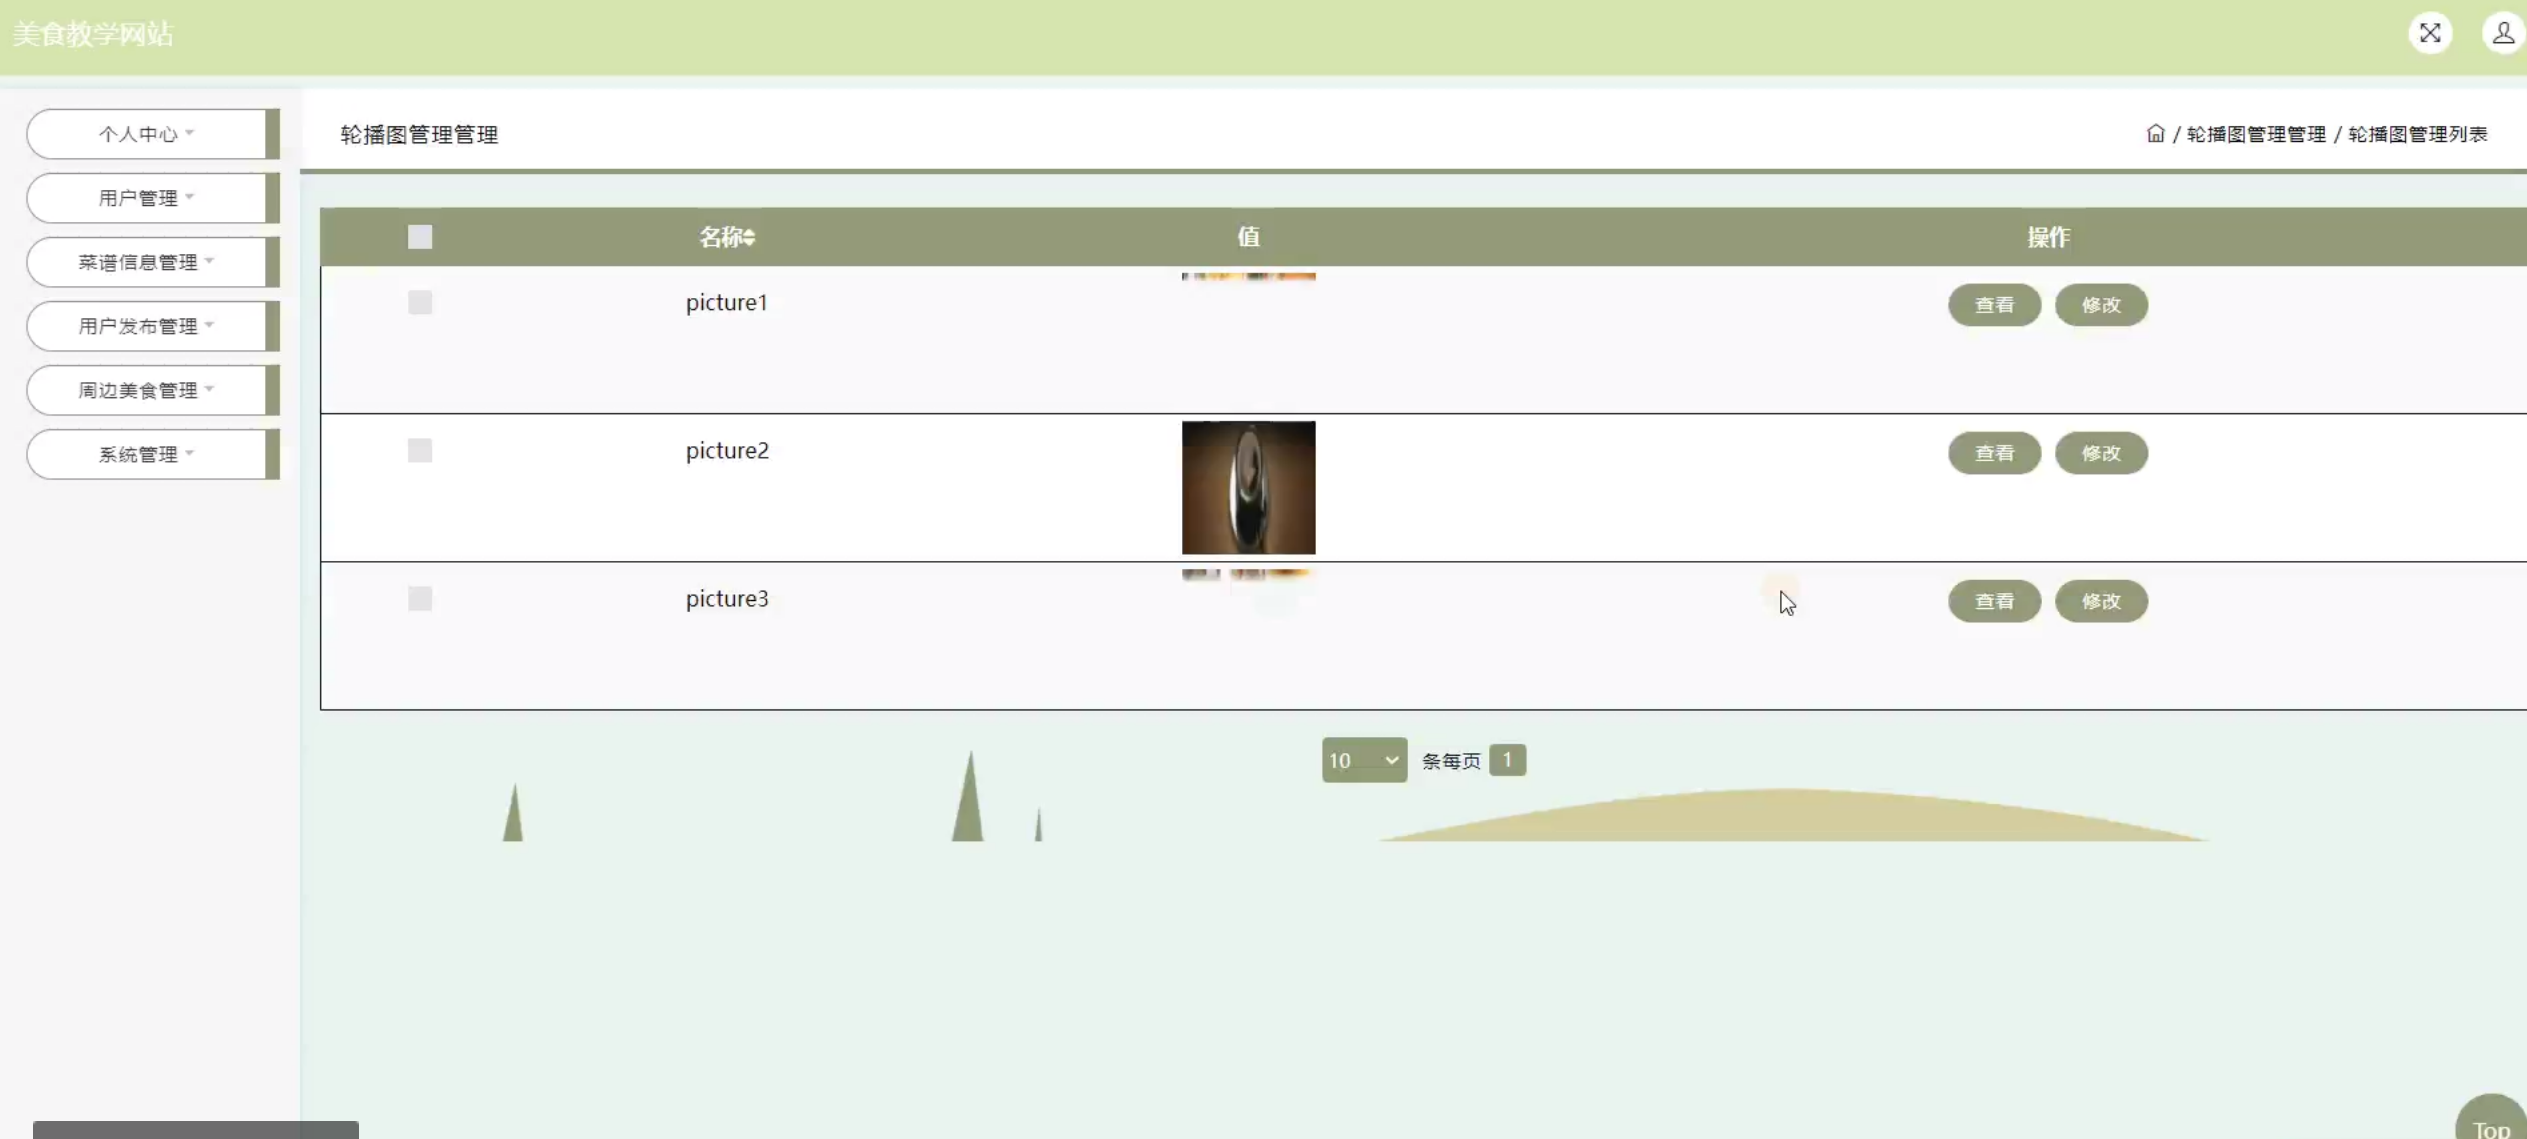Screen dimensions: 2527x1139
Task: Open the 周边美食管理 sidebar menu
Action: (146, 390)
